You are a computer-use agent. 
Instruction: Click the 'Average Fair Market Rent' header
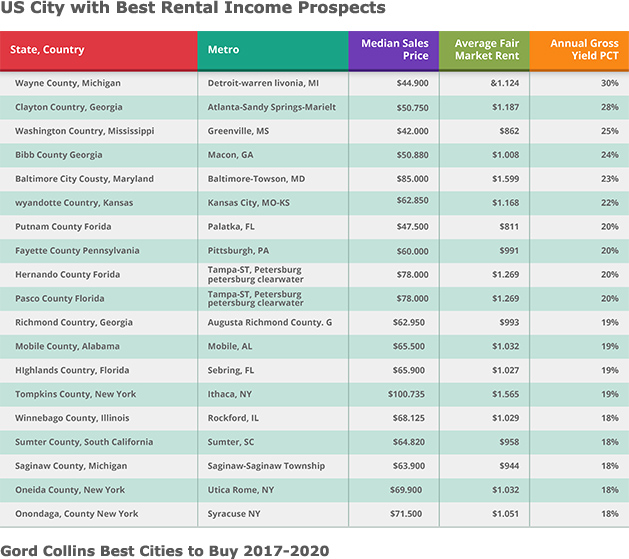[x=484, y=51]
